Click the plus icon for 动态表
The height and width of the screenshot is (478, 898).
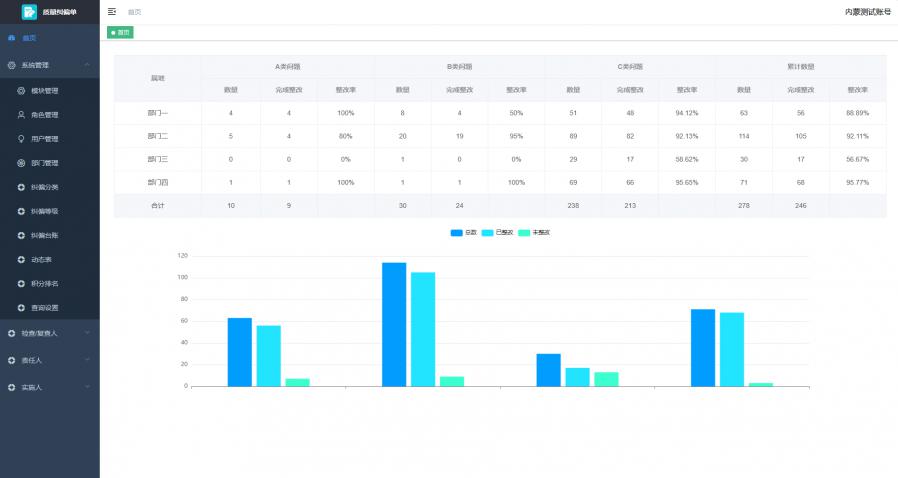coord(21,259)
